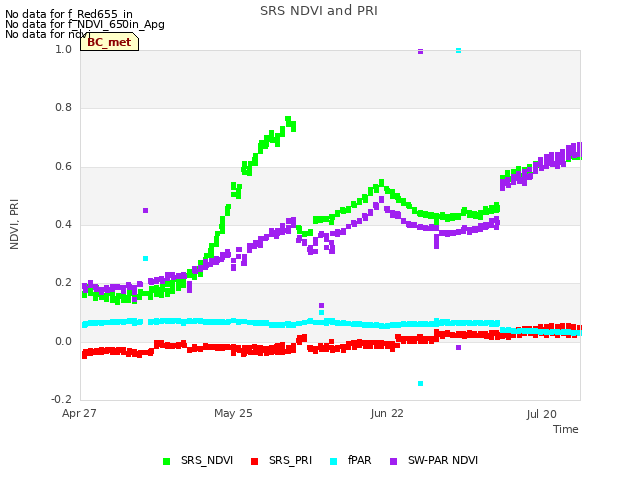The height and width of the screenshot is (480, 640).
Task: Click the May 25 x-axis tick label
Action: [233, 413]
